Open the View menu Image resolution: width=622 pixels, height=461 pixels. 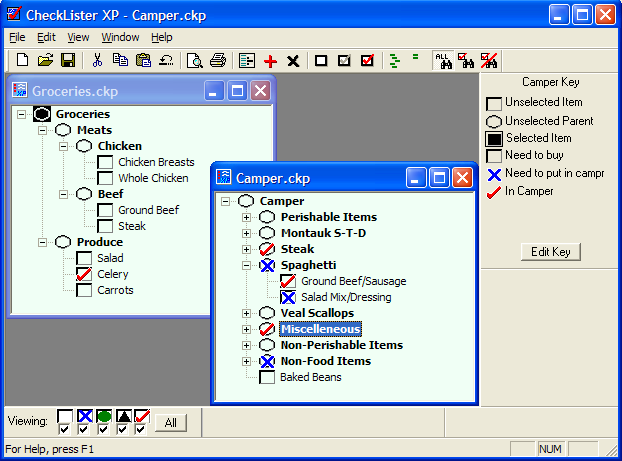(x=78, y=37)
